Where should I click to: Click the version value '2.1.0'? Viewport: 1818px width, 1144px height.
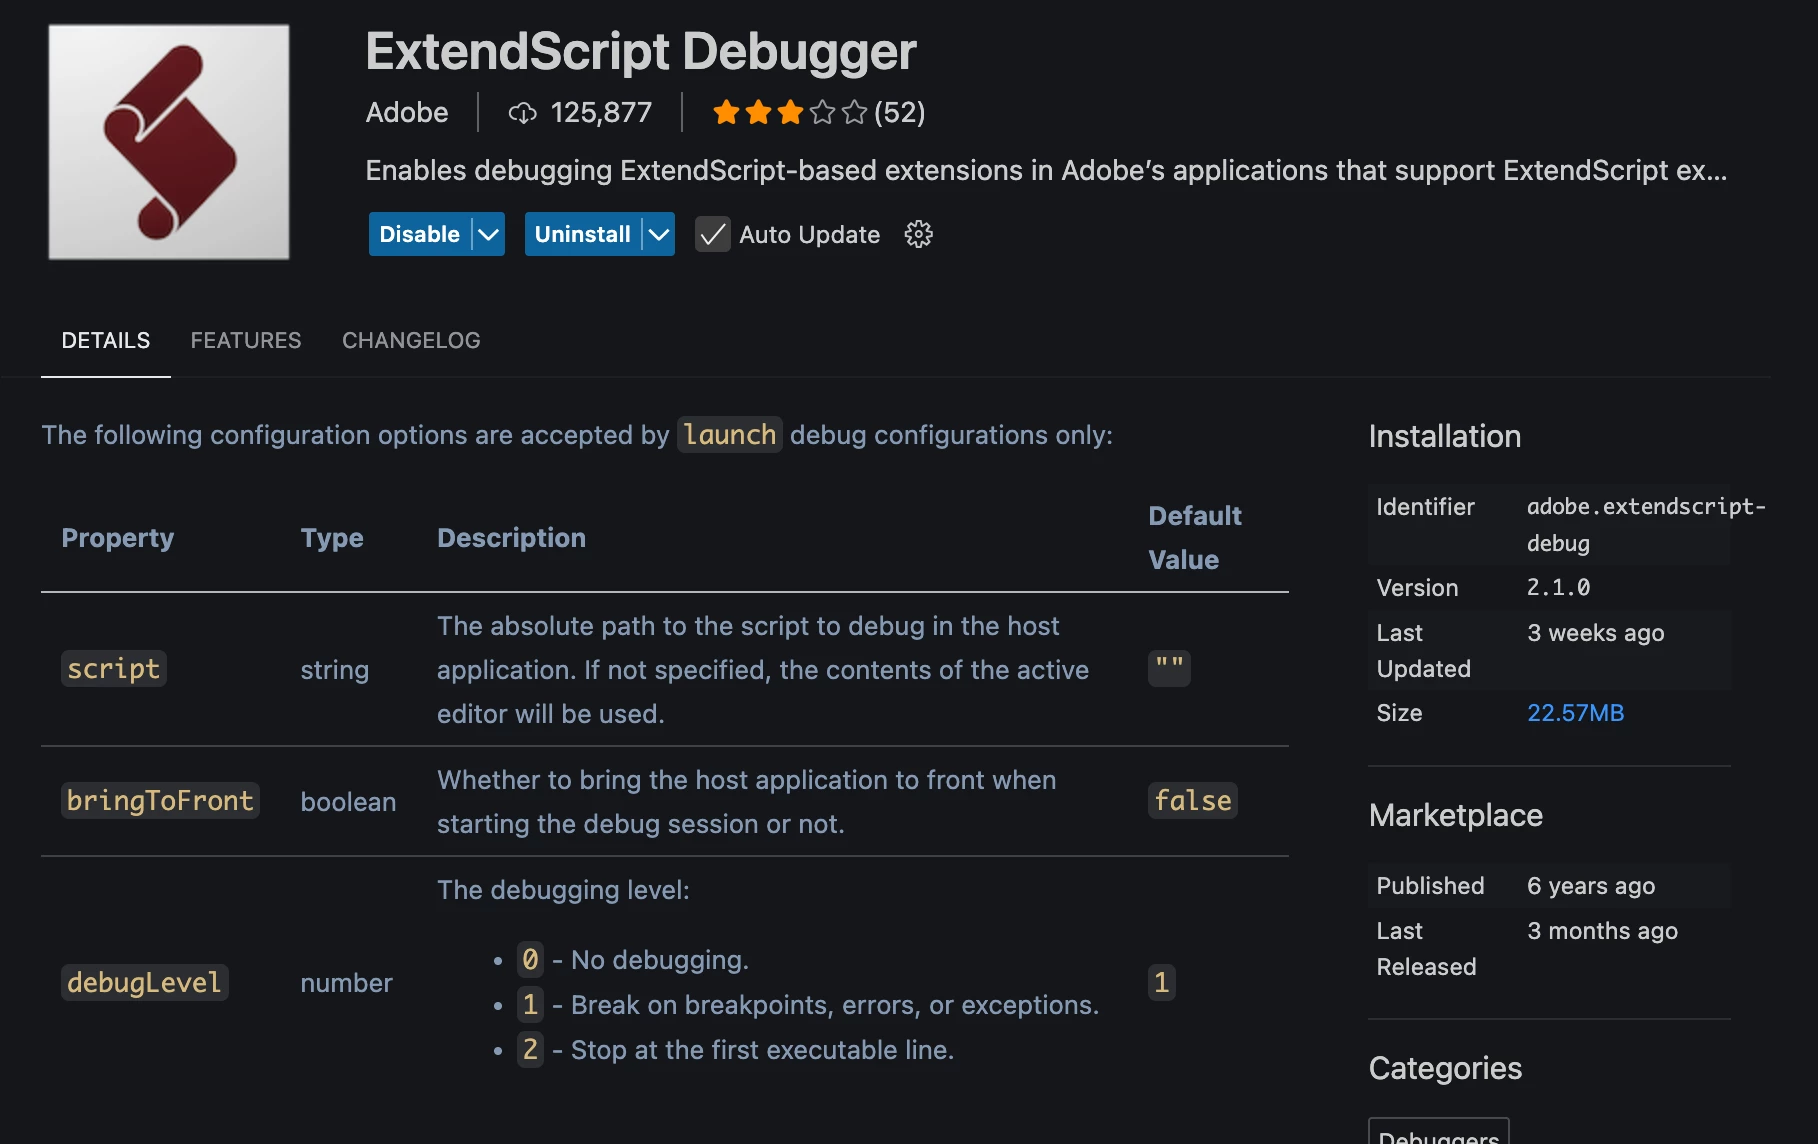[x=1558, y=587]
